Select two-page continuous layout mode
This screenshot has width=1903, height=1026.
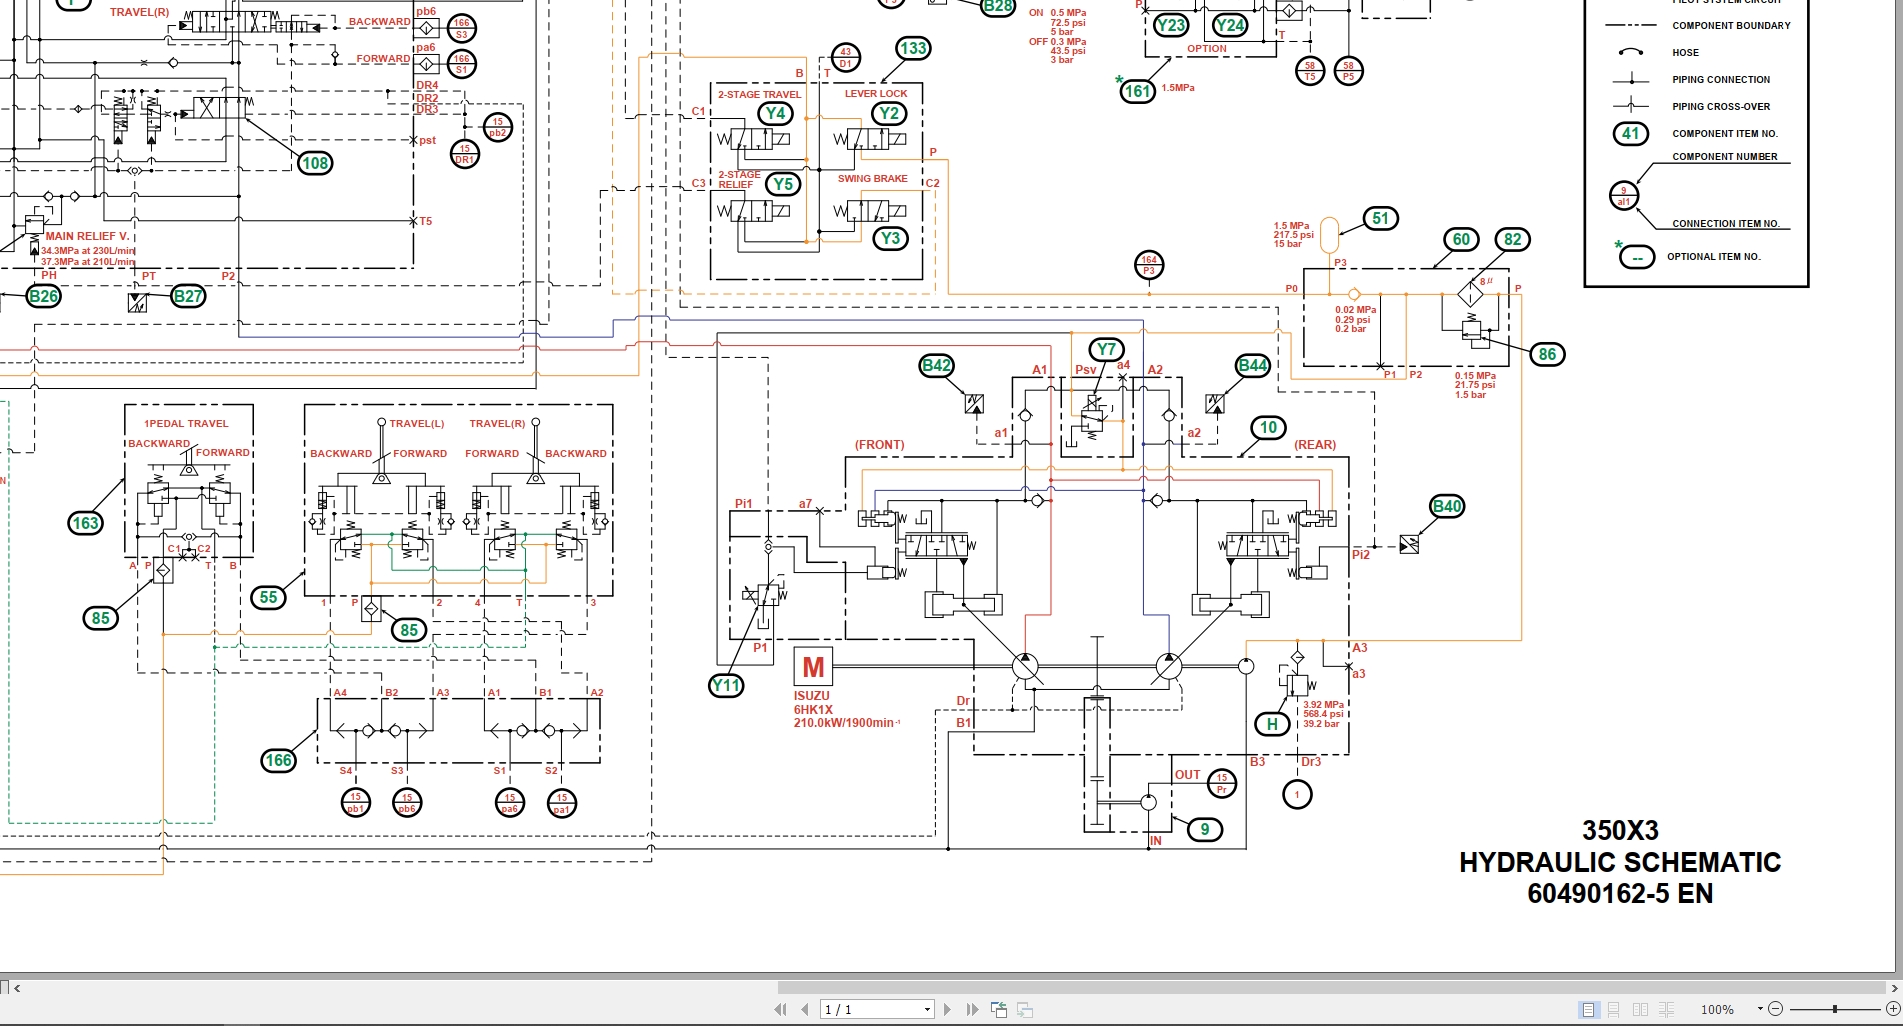(x=1667, y=1008)
